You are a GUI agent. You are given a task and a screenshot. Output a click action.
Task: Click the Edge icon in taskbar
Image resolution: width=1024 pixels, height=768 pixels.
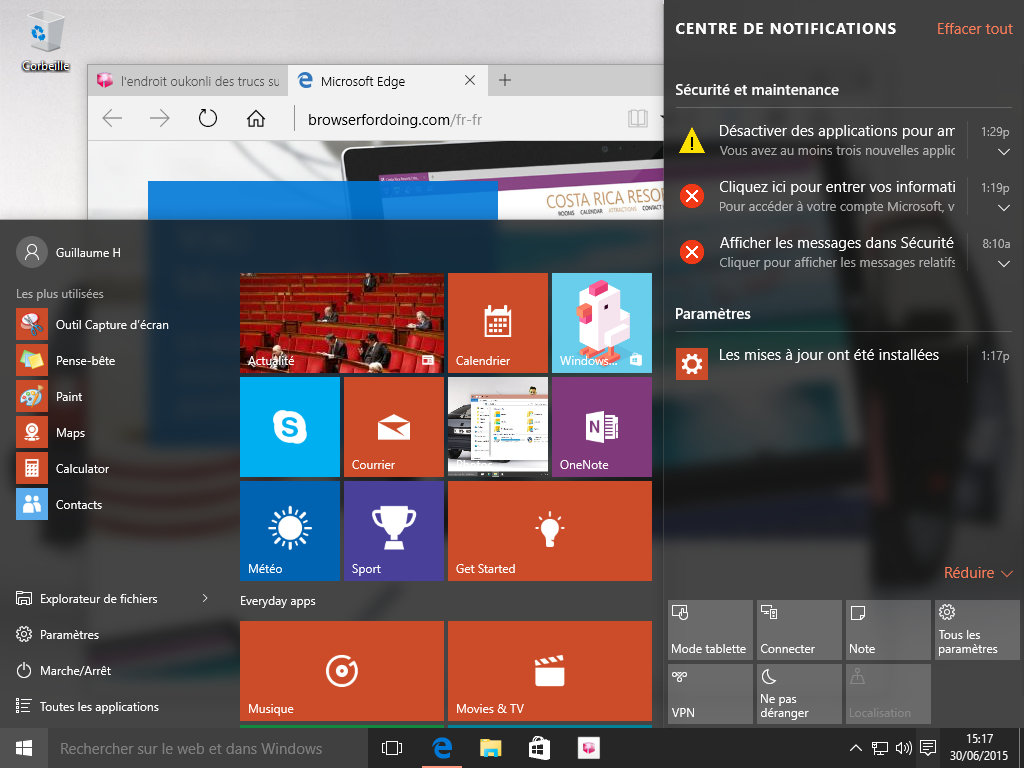(441, 748)
